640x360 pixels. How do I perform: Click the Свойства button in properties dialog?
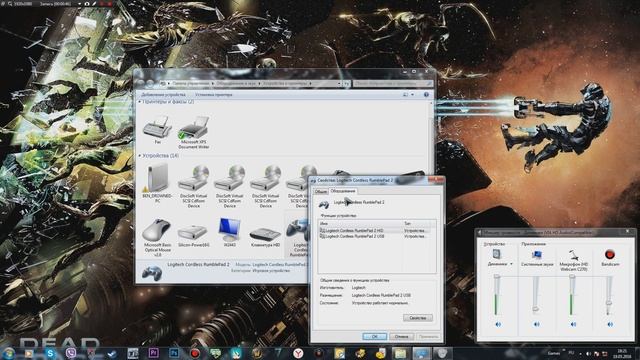[x=418, y=318]
